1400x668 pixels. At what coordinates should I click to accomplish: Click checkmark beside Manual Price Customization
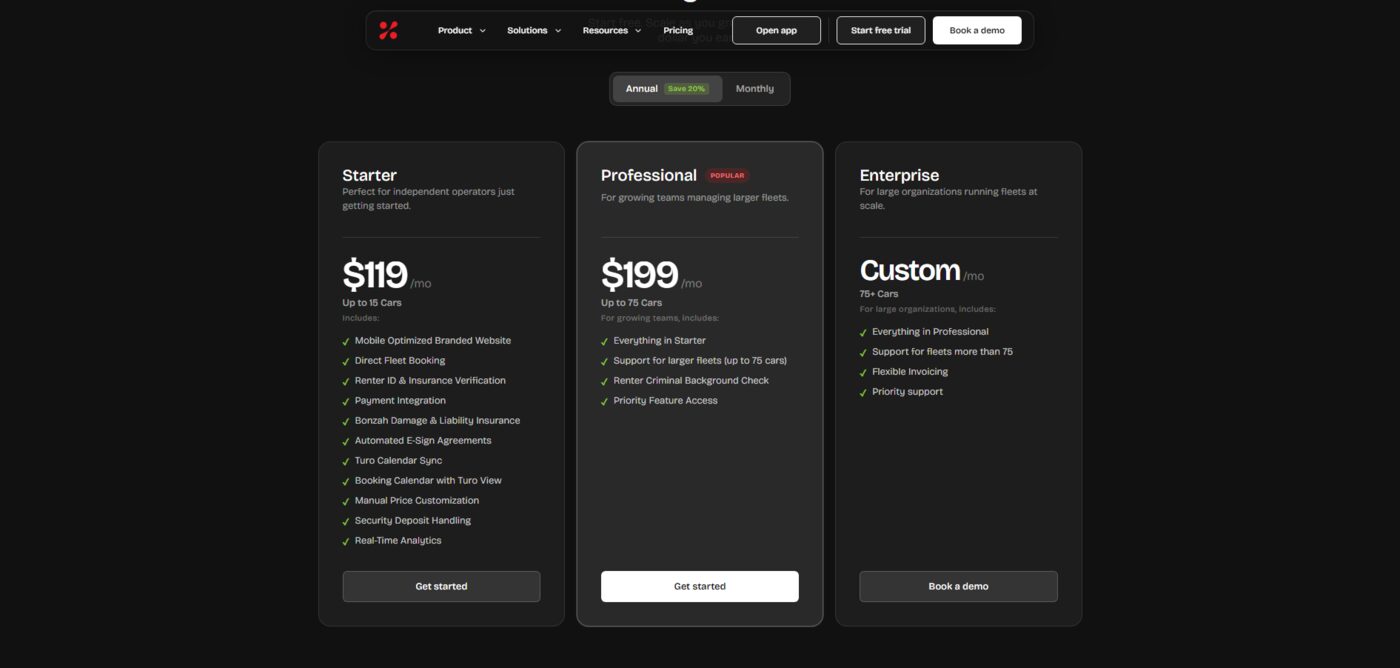click(346, 501)
